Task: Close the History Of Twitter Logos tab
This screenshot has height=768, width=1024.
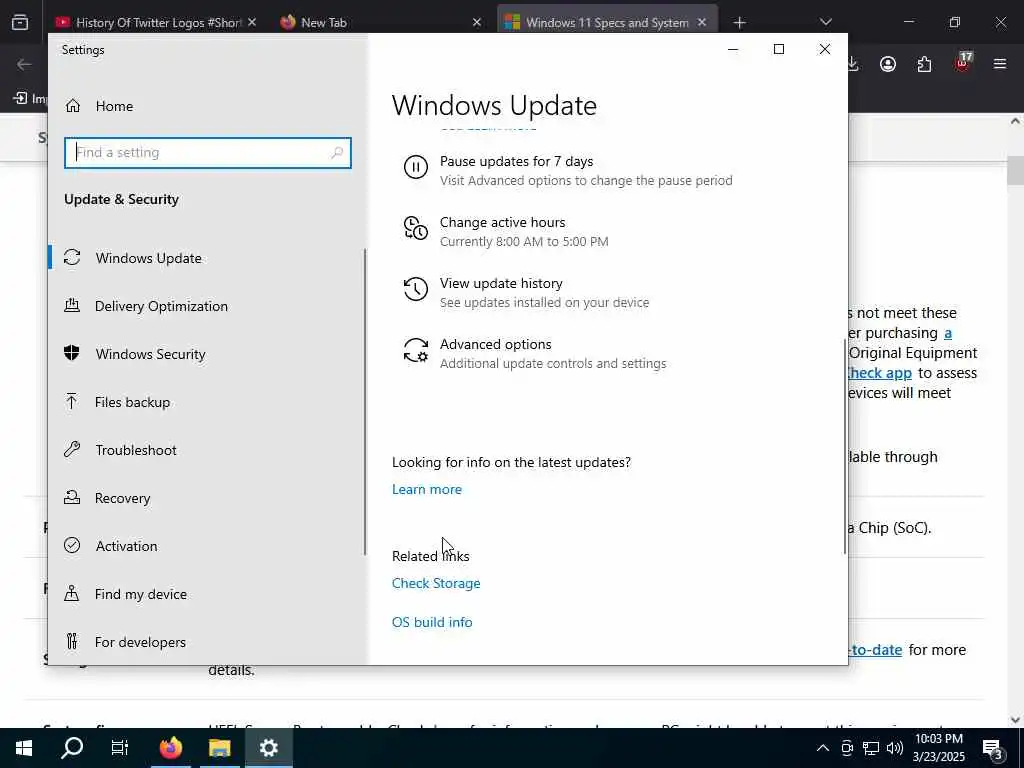Action: click(x=252, y=22)
